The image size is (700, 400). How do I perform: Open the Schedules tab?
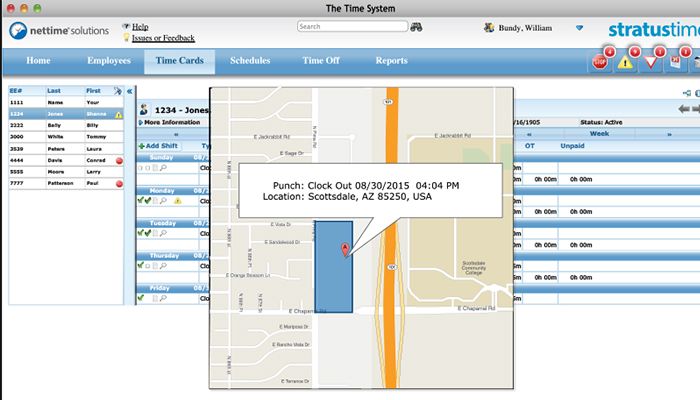click(249, 61)
